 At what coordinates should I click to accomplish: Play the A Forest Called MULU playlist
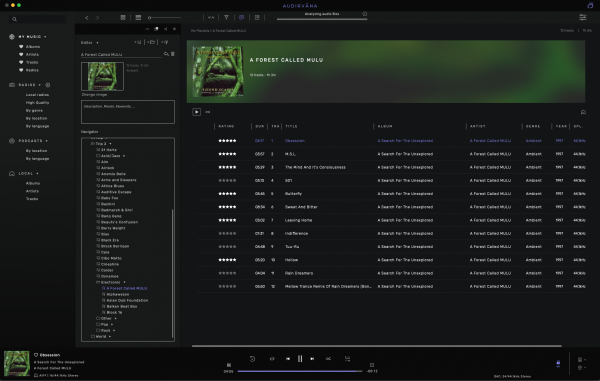196,112
